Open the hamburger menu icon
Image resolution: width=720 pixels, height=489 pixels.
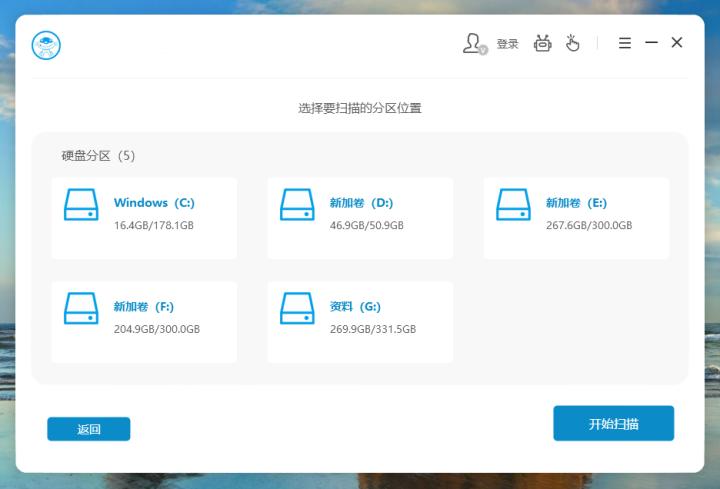click(624, 43)
